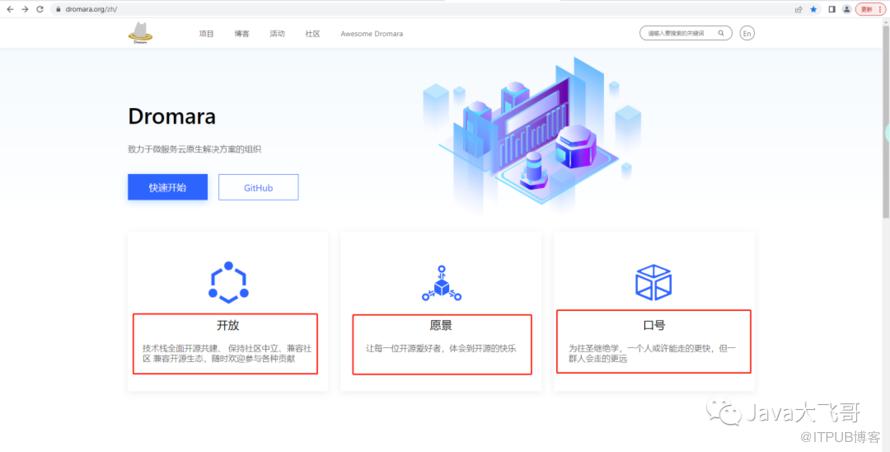
Task: Click the box icon above 口号
Action: coord(653,282)
